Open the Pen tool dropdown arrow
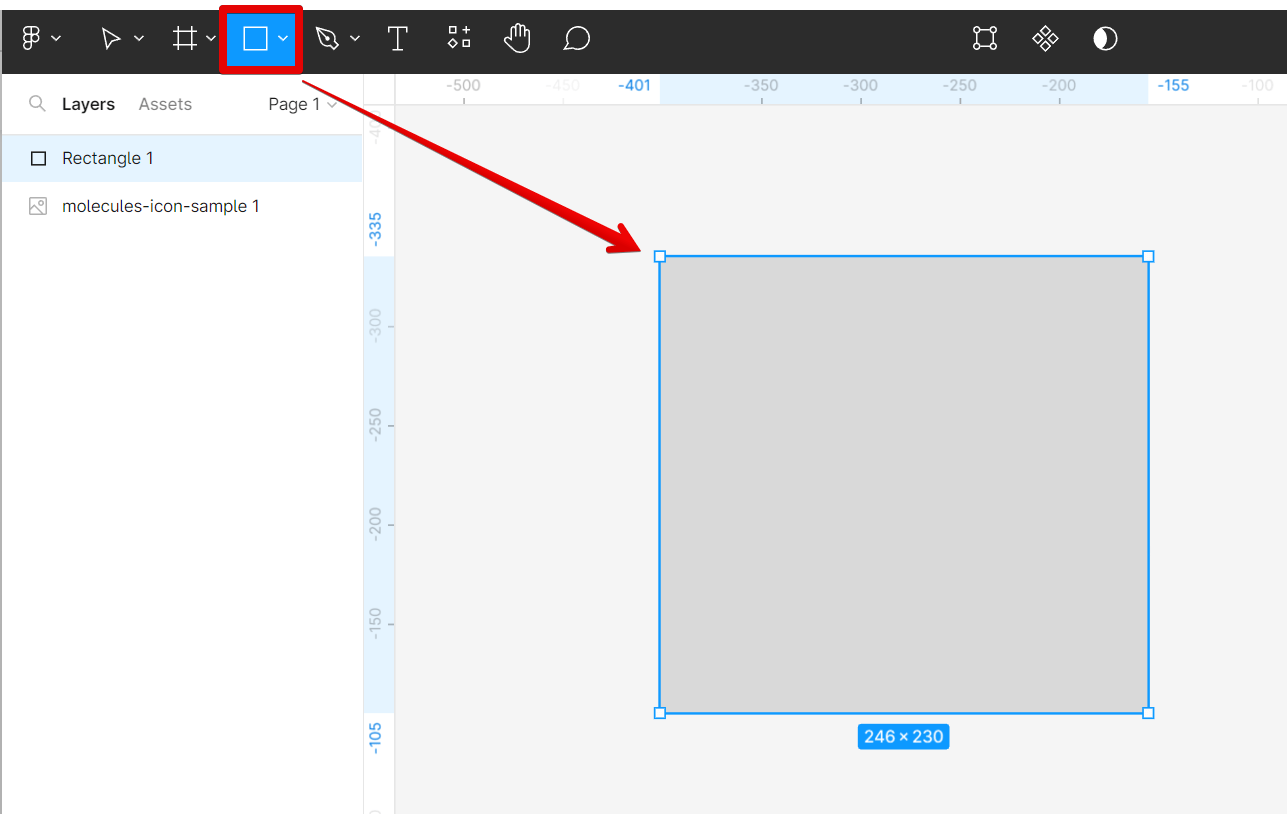The width and height of the screenshot is (1287, 814). pos(353,38)
